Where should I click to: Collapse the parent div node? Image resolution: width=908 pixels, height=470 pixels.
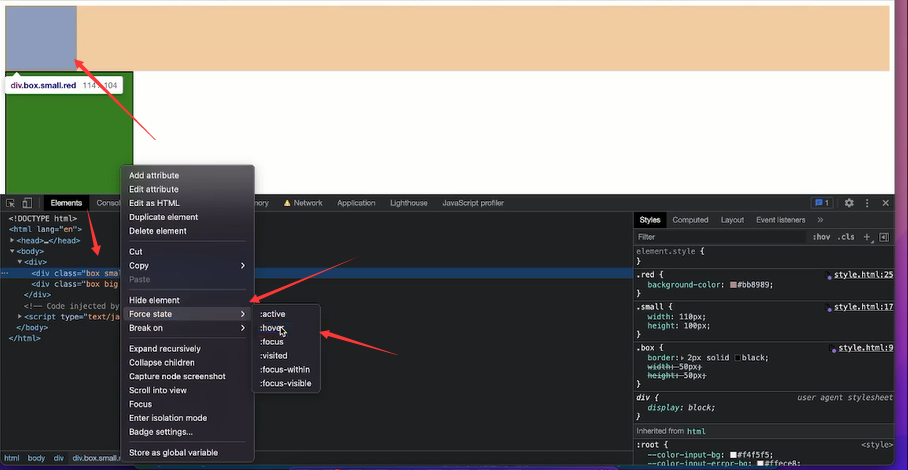[x=20, y=262]
